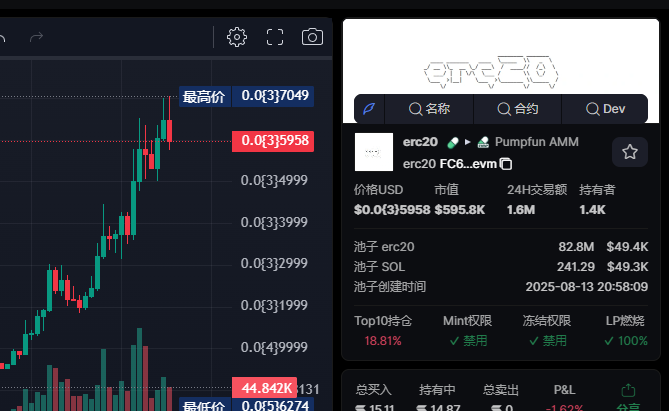Click the feather icon in search bar
Screen dimensions: 669x411
(x=369, y=109)
